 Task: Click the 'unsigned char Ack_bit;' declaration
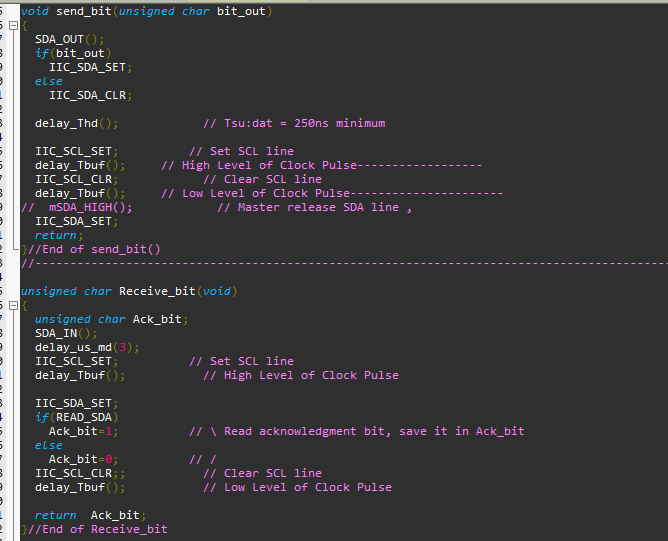(x=112, y=319)
